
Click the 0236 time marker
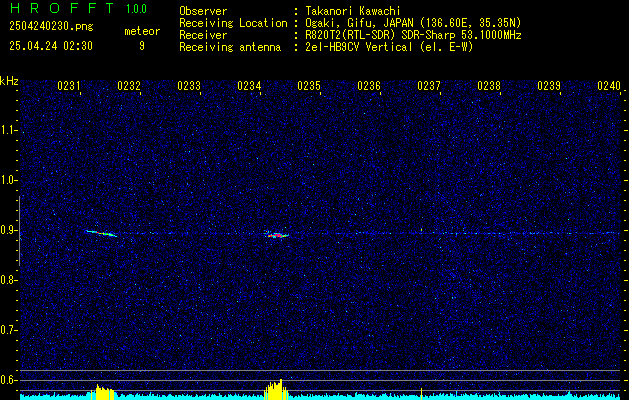click(x=369, y=86)
